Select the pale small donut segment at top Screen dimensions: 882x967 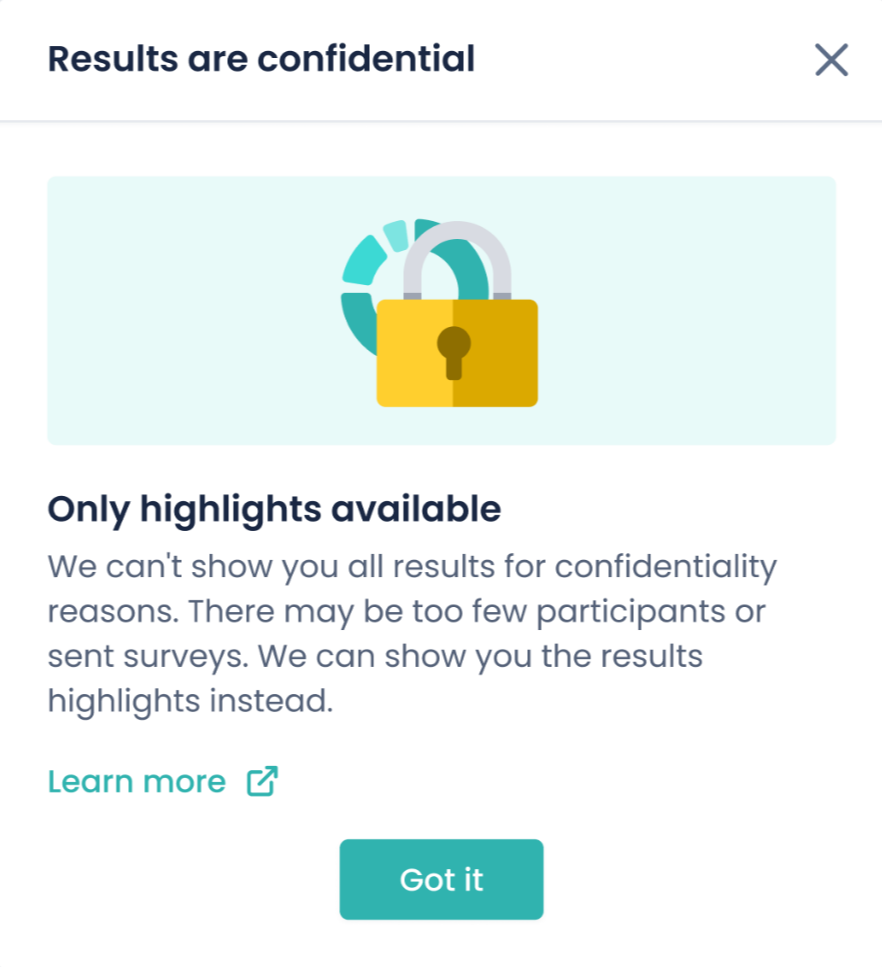395,236
